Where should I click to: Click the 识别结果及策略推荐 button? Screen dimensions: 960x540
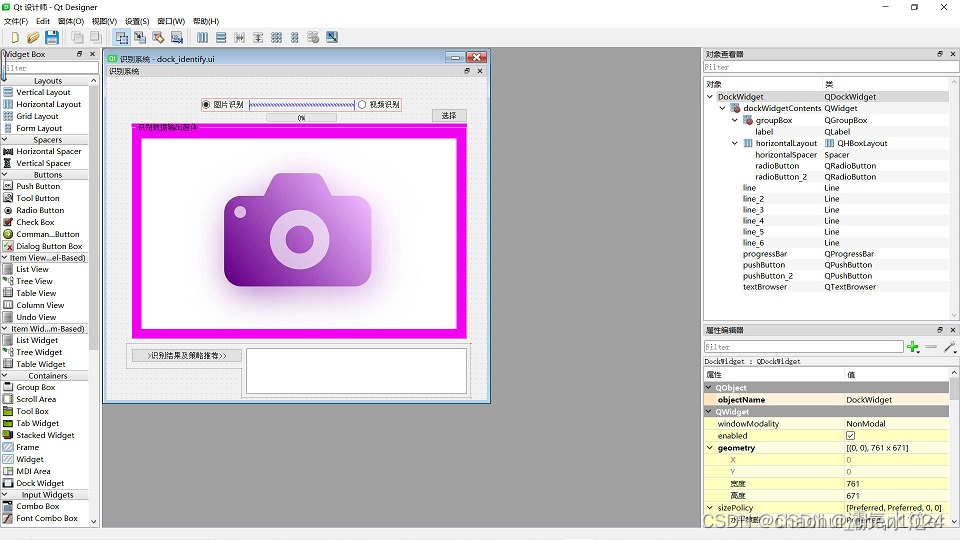[187, 356]
